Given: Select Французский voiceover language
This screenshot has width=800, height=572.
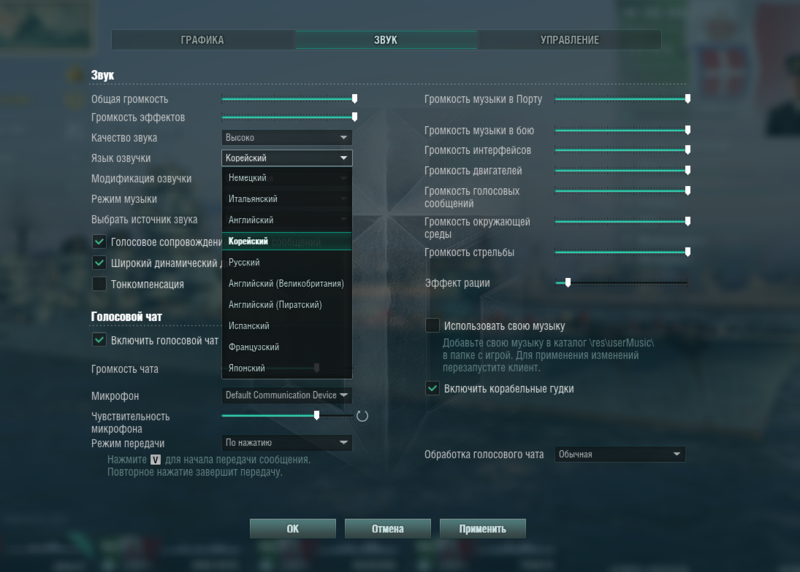Looking at the screenshot, I should (287, 347).
